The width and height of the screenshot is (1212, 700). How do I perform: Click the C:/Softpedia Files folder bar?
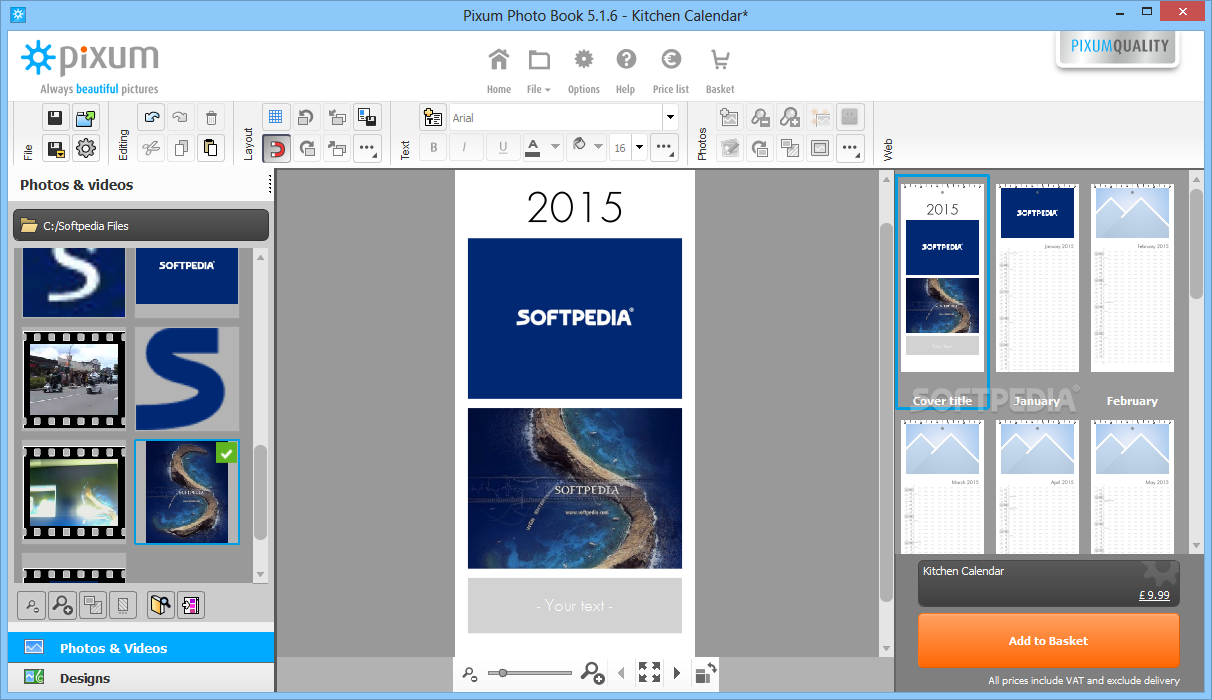[141, 226]
